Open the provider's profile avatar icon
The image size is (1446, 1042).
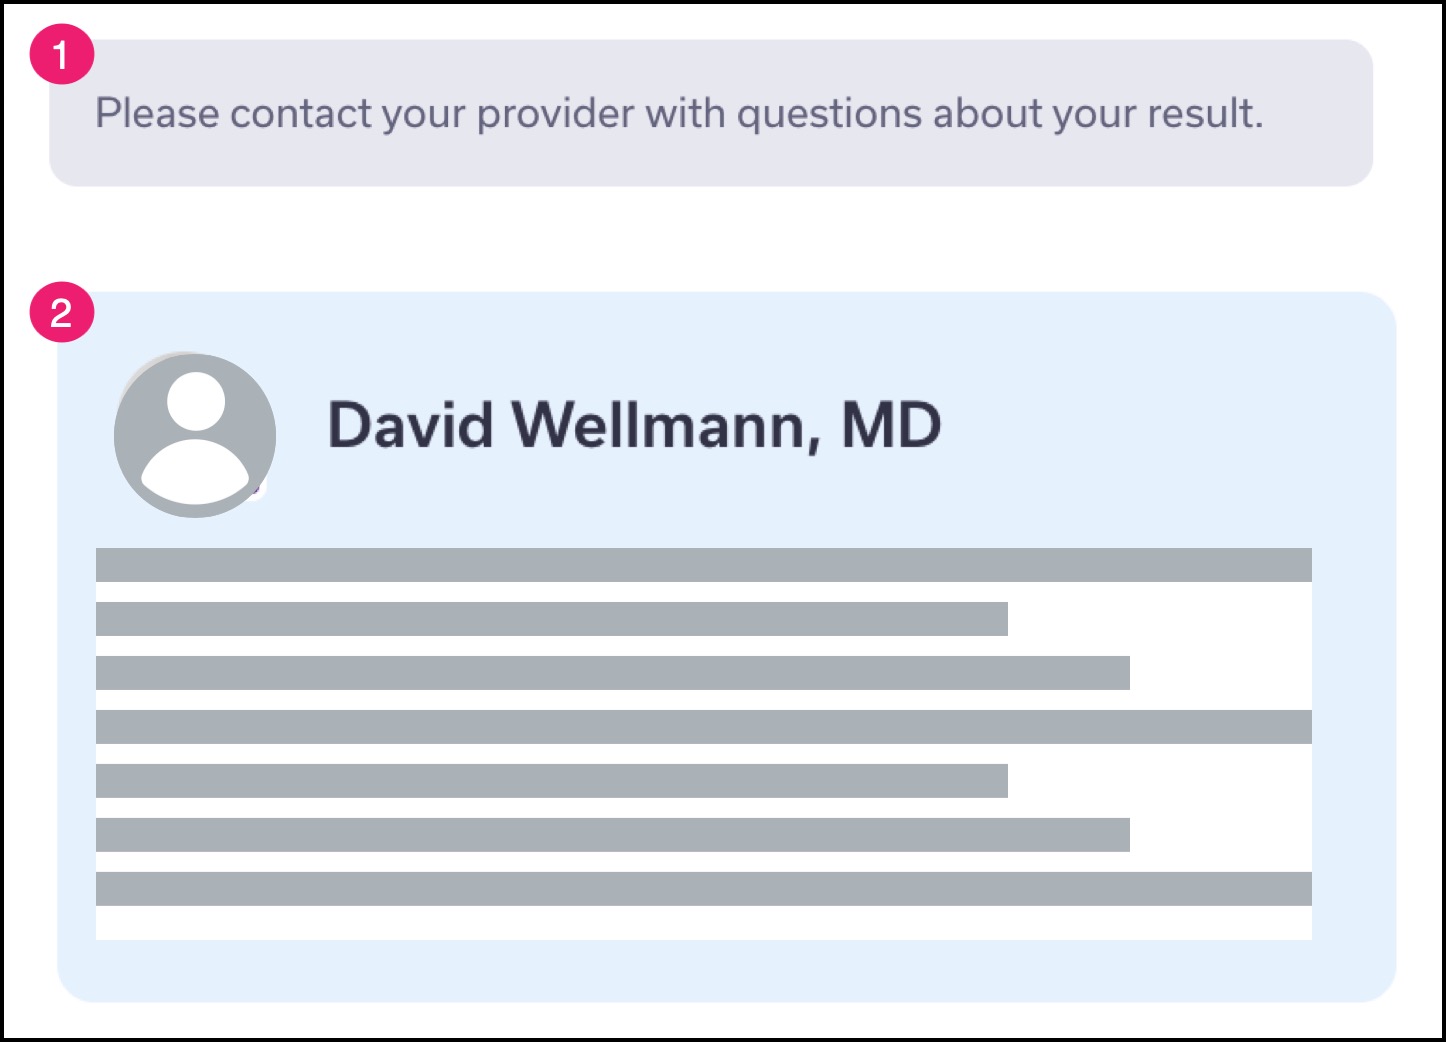point(195,435)
